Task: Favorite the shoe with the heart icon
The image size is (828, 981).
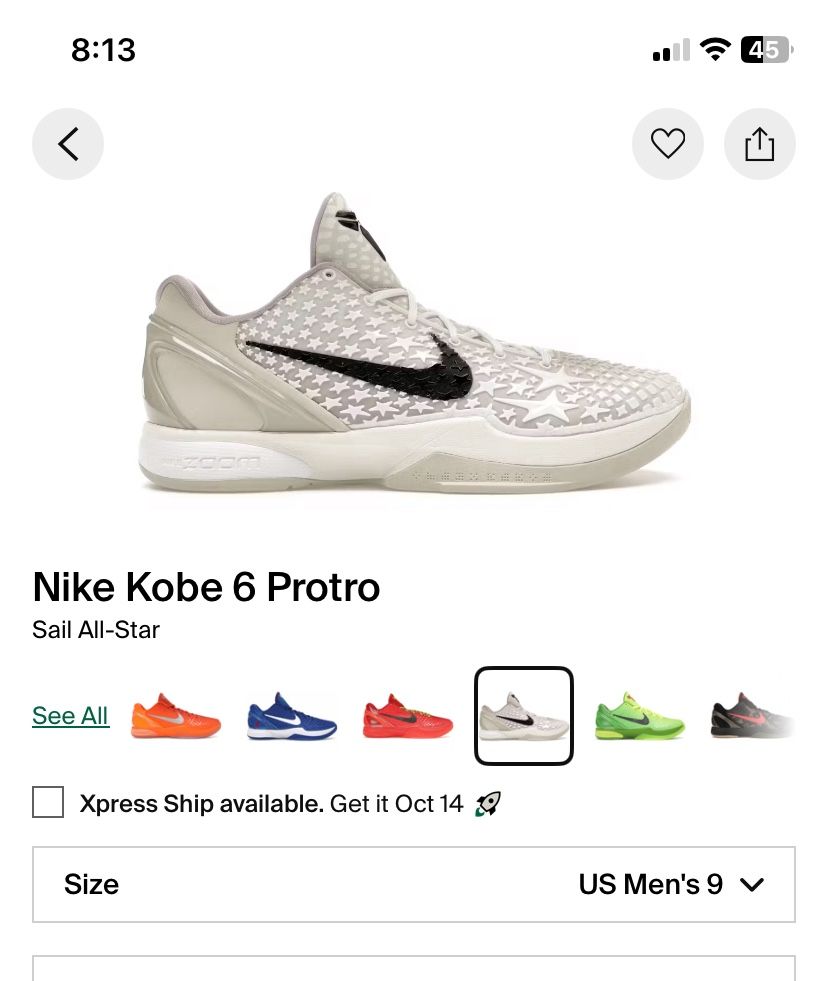Action: 668,145
